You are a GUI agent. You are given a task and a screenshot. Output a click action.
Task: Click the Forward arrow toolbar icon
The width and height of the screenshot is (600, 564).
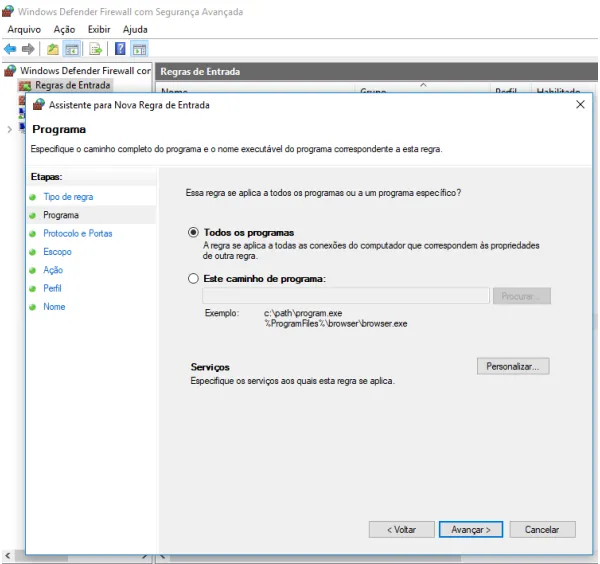click(28, 49)
